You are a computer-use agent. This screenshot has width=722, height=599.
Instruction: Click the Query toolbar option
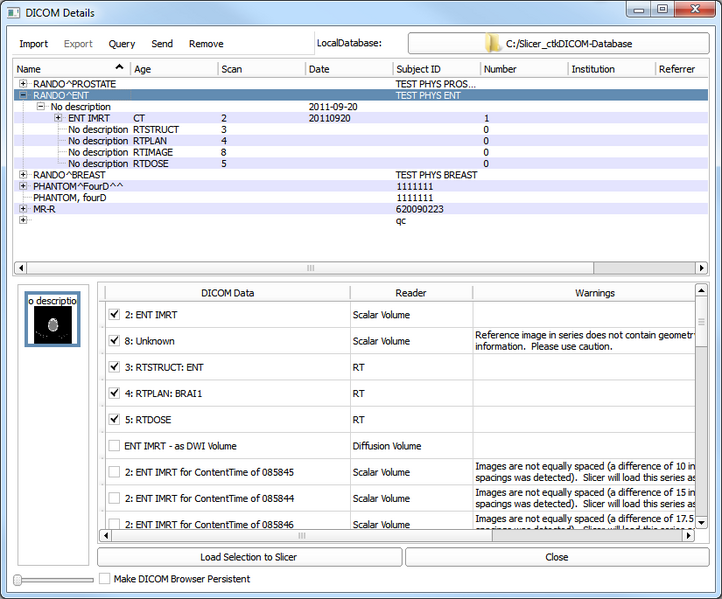[122, 44]
